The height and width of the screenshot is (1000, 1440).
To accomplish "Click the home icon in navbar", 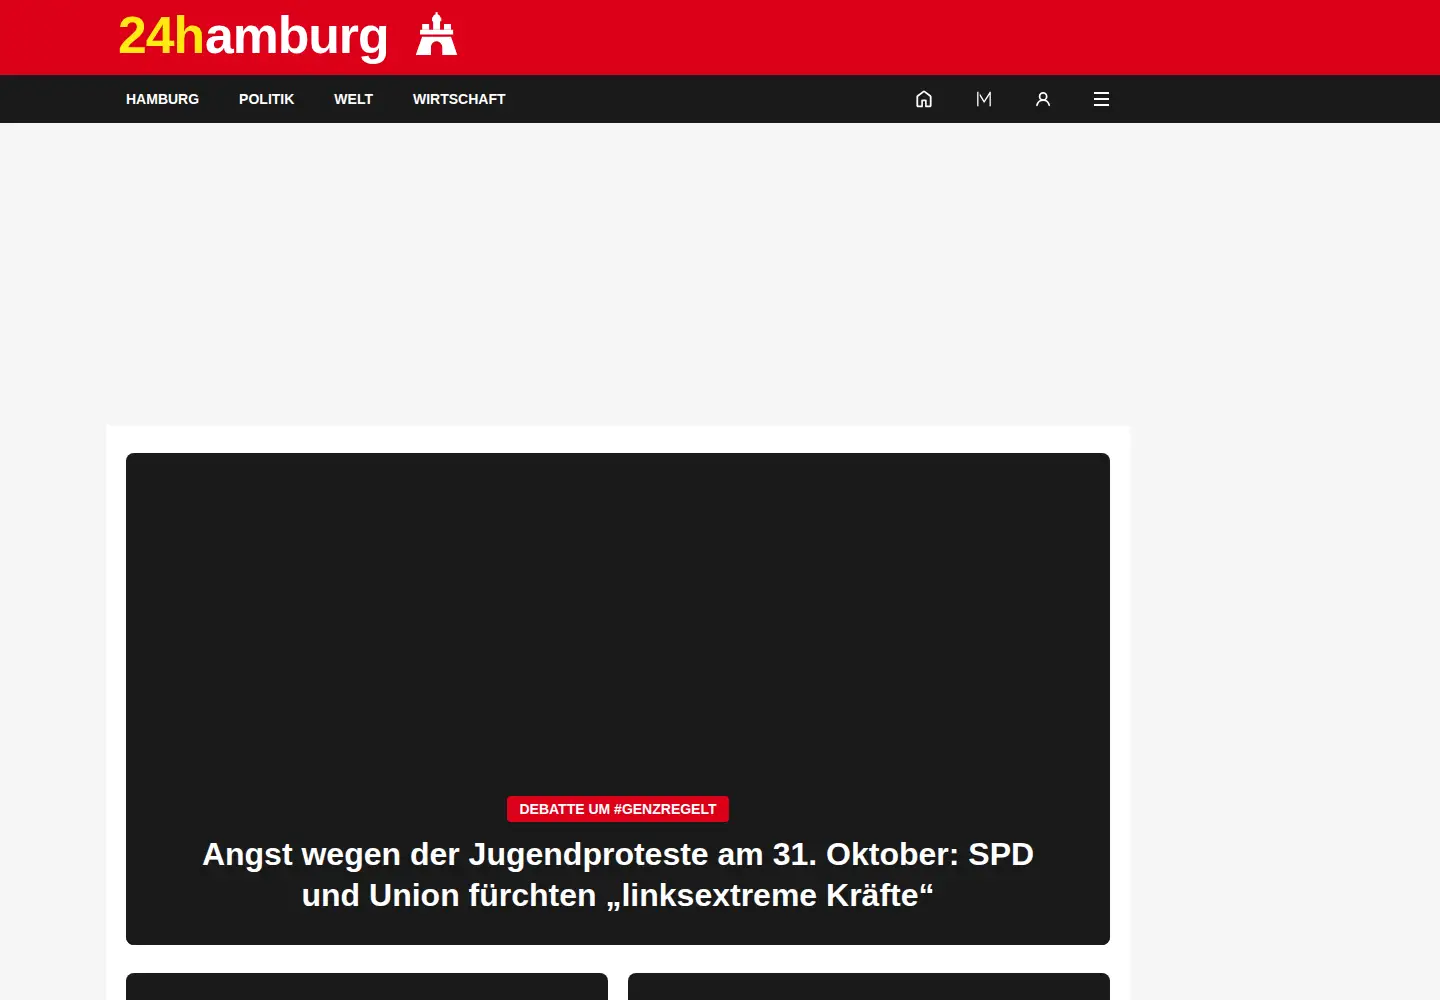I will pyautogui.click(x=924, y=99).
